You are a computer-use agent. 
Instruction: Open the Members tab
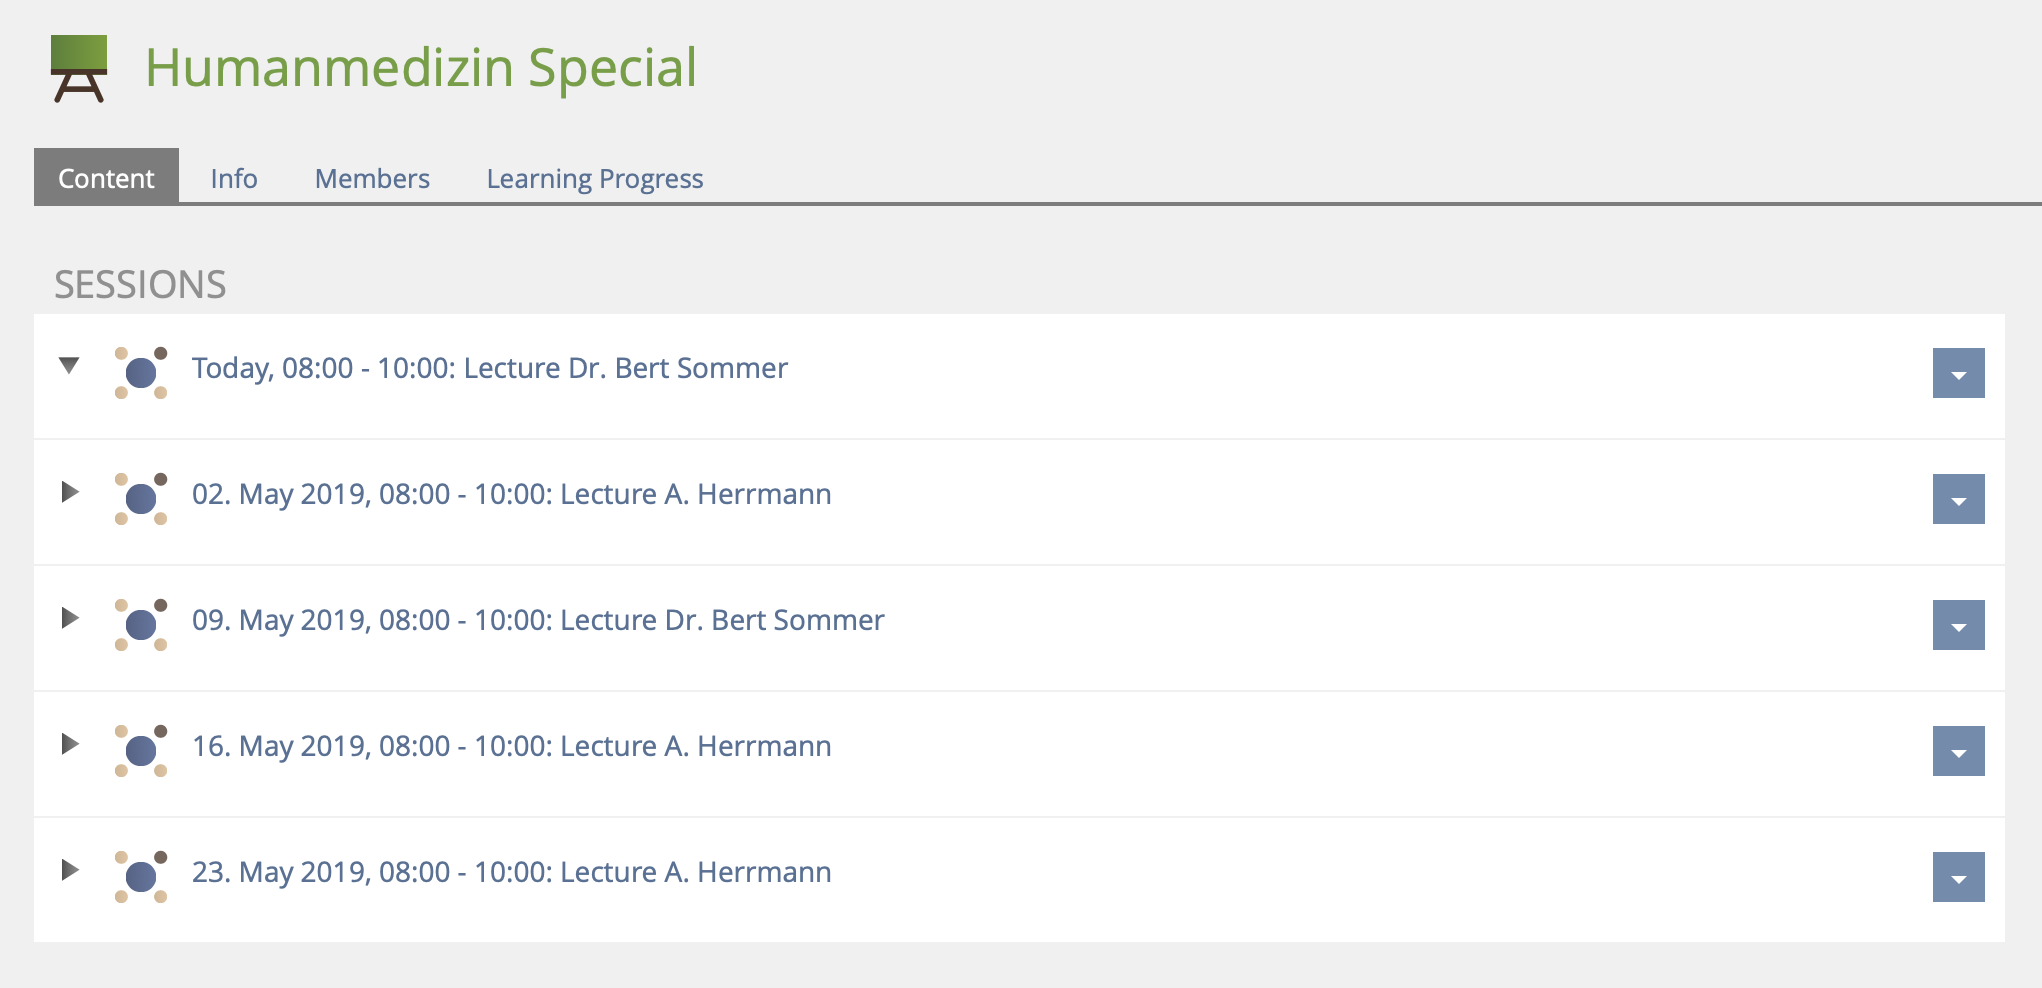point(372,179)
